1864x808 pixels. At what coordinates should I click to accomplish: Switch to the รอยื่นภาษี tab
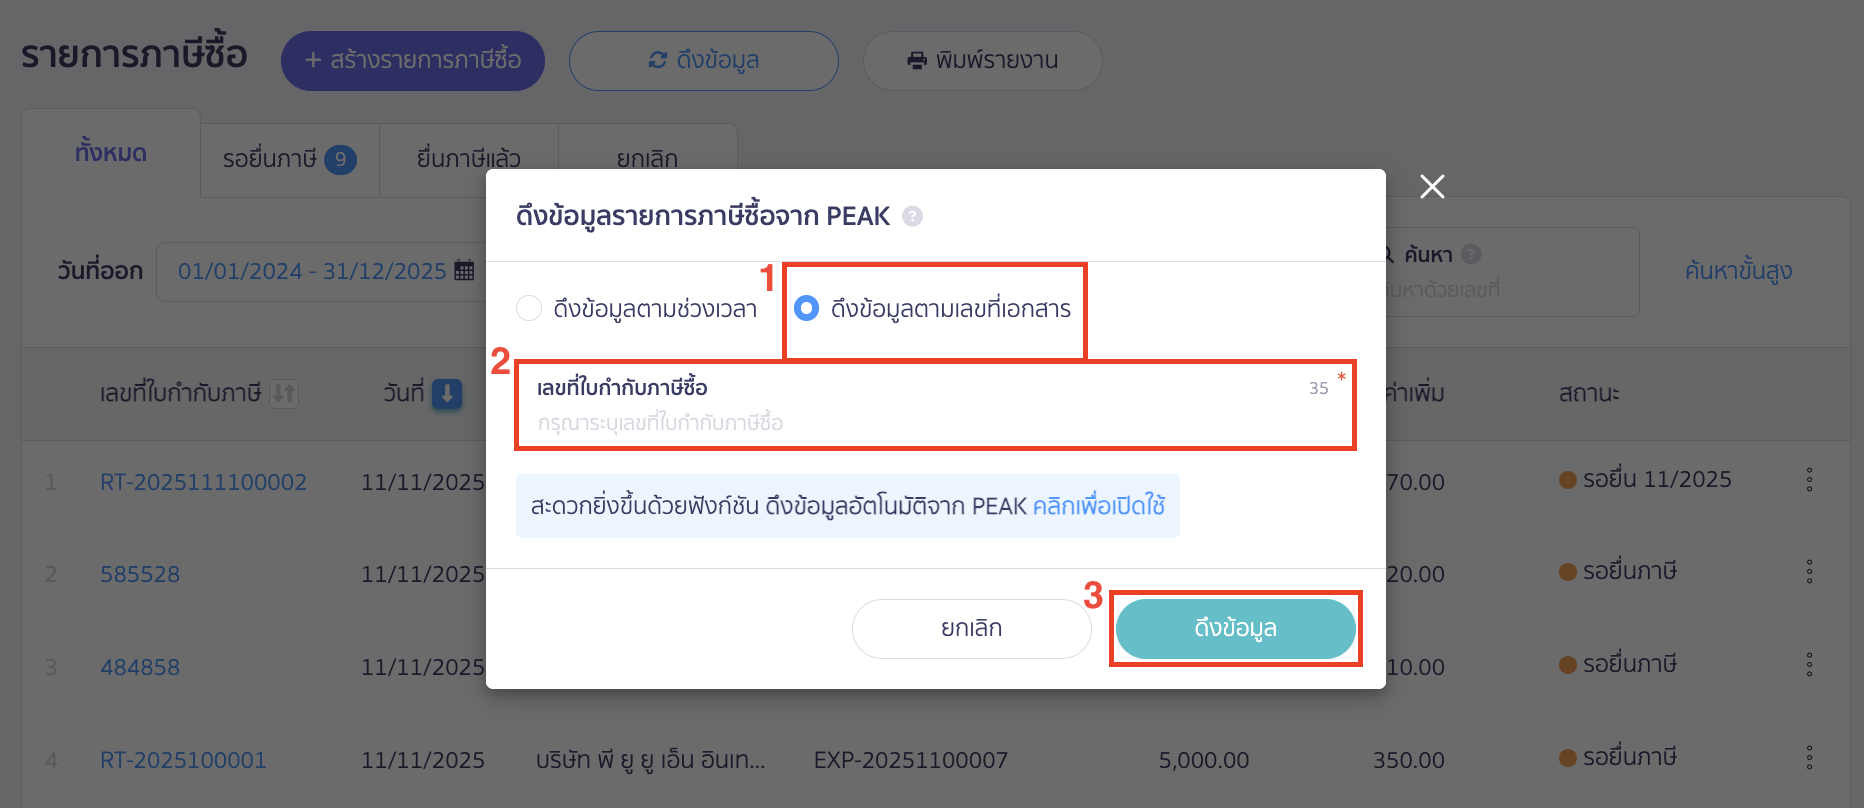point(288,158)
